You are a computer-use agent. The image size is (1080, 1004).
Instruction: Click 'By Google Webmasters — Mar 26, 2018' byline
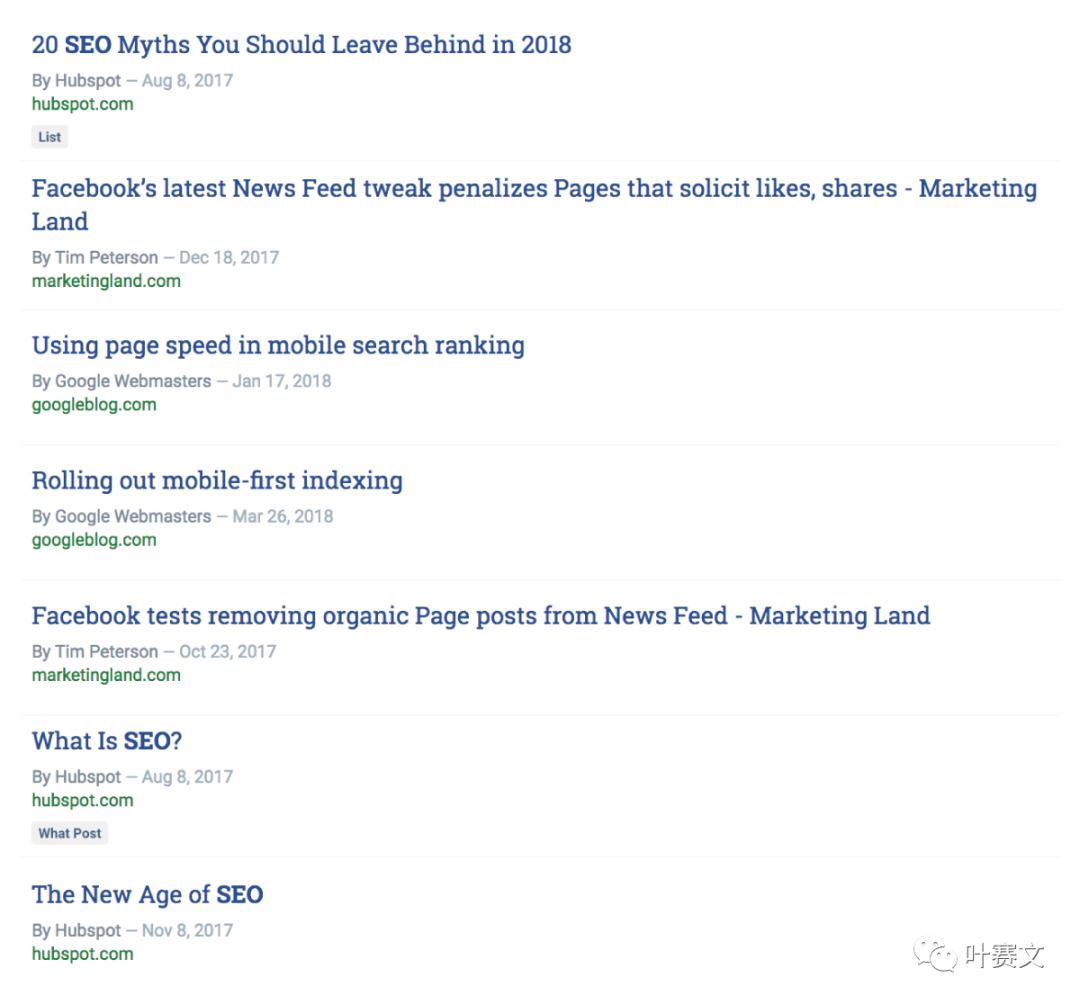click(183, 516)
